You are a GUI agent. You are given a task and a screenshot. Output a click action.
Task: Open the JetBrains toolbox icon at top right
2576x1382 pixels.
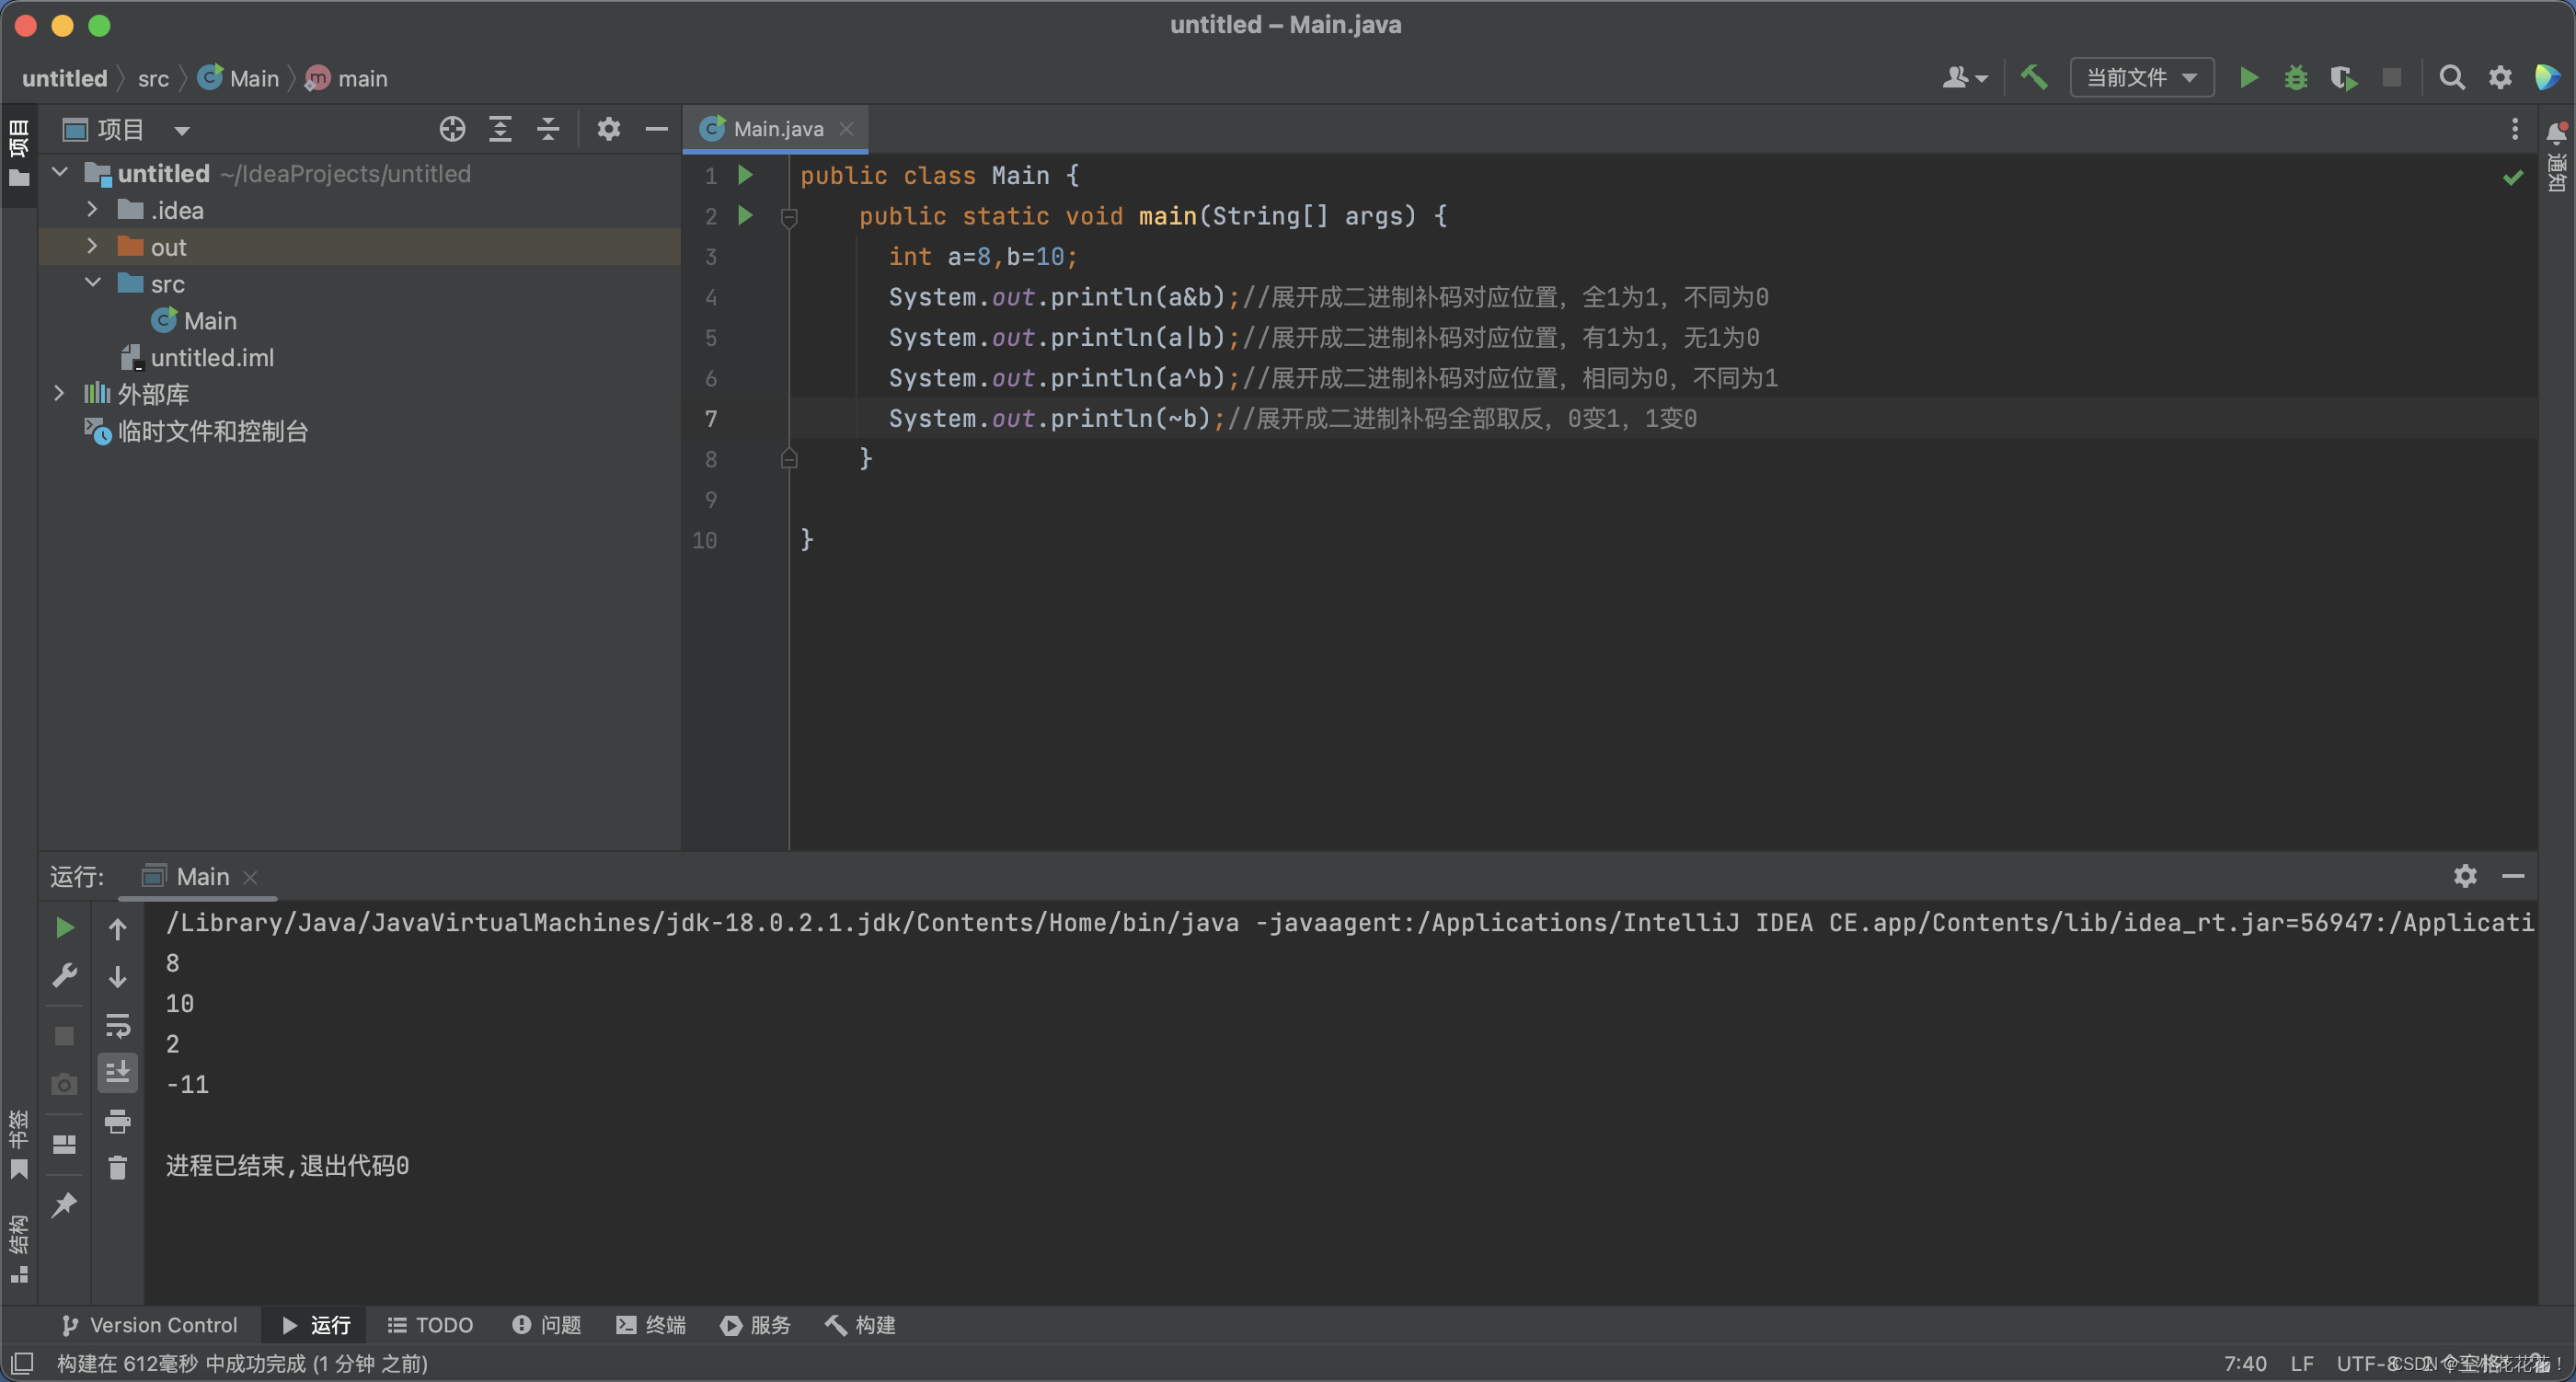click(2548, 77)
